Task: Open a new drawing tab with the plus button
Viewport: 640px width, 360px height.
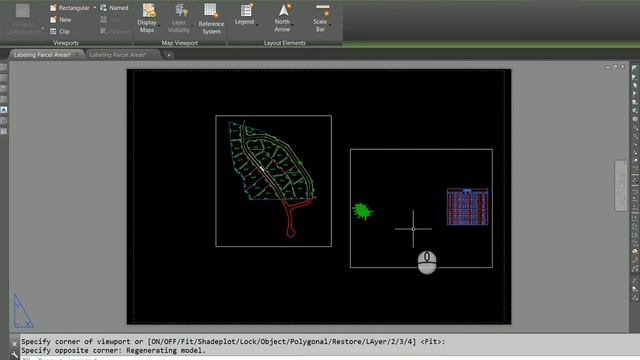Action: click(x=169, y=55)
